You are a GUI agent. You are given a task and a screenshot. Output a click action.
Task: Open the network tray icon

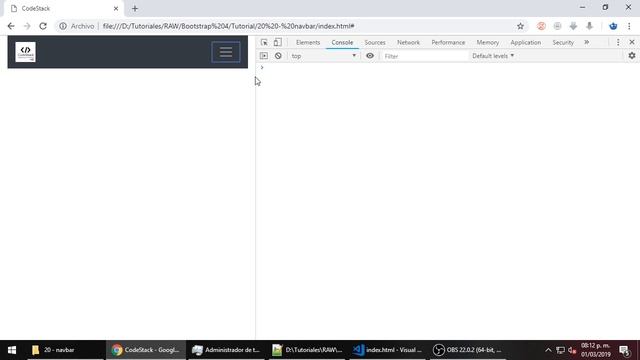point(560,350)
